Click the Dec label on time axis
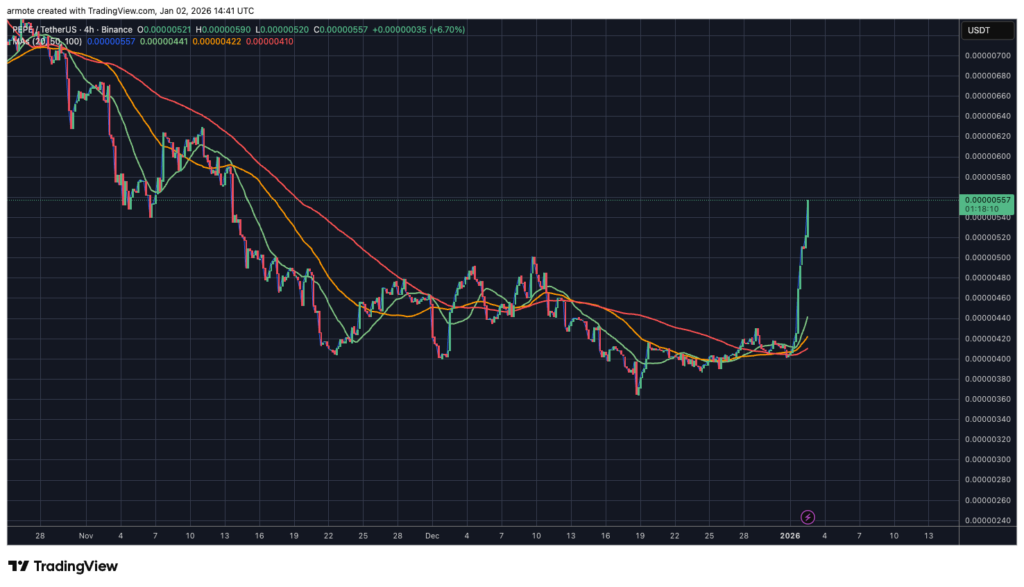 click(x=433, y=536)
